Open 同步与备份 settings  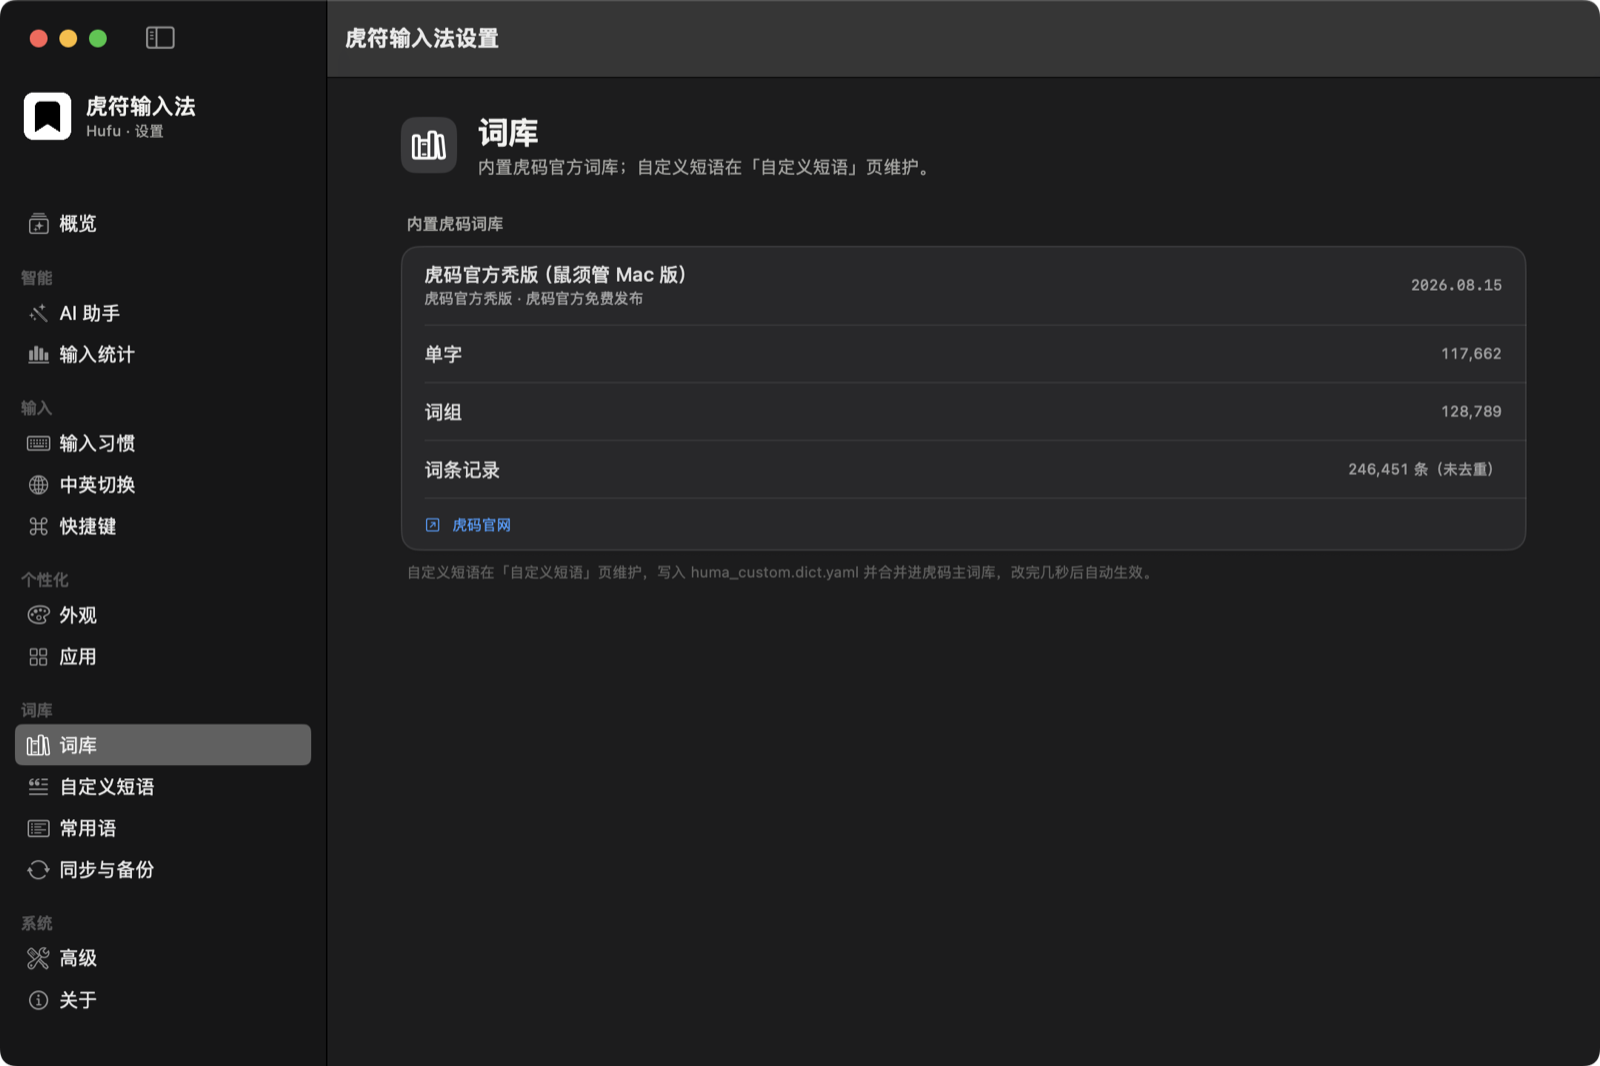coord(163,870)
